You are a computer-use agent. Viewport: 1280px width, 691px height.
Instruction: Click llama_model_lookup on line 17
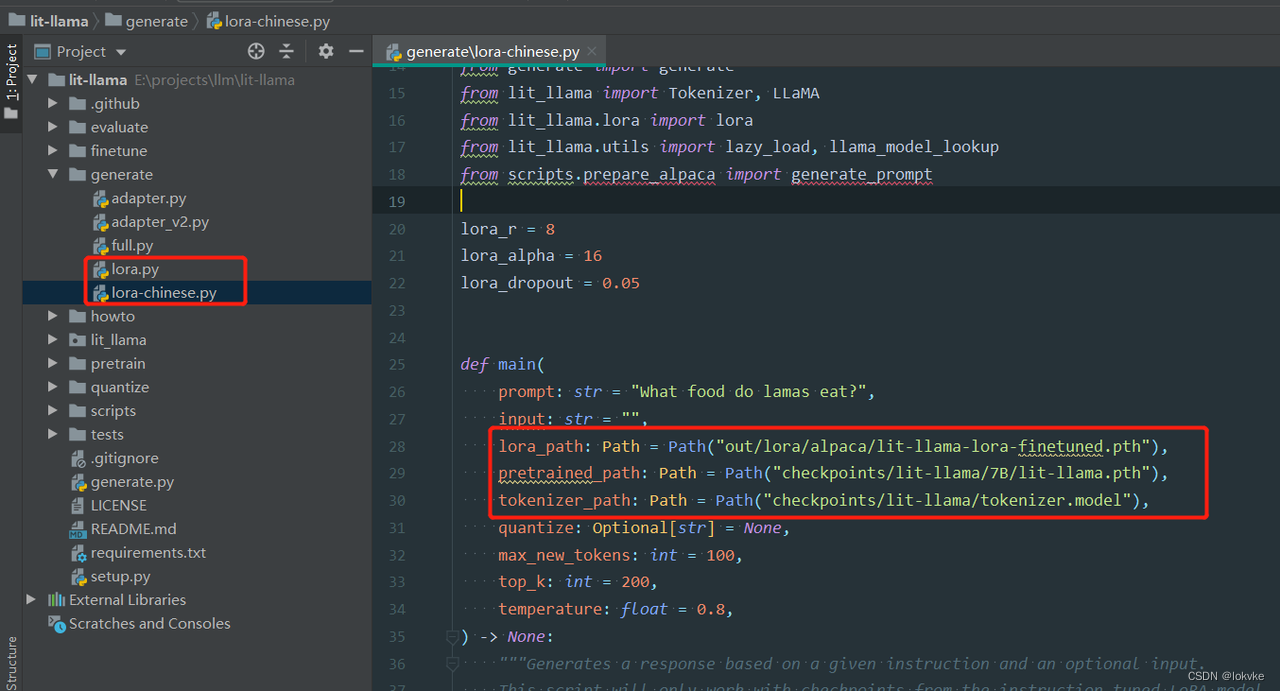click(914, 147)
